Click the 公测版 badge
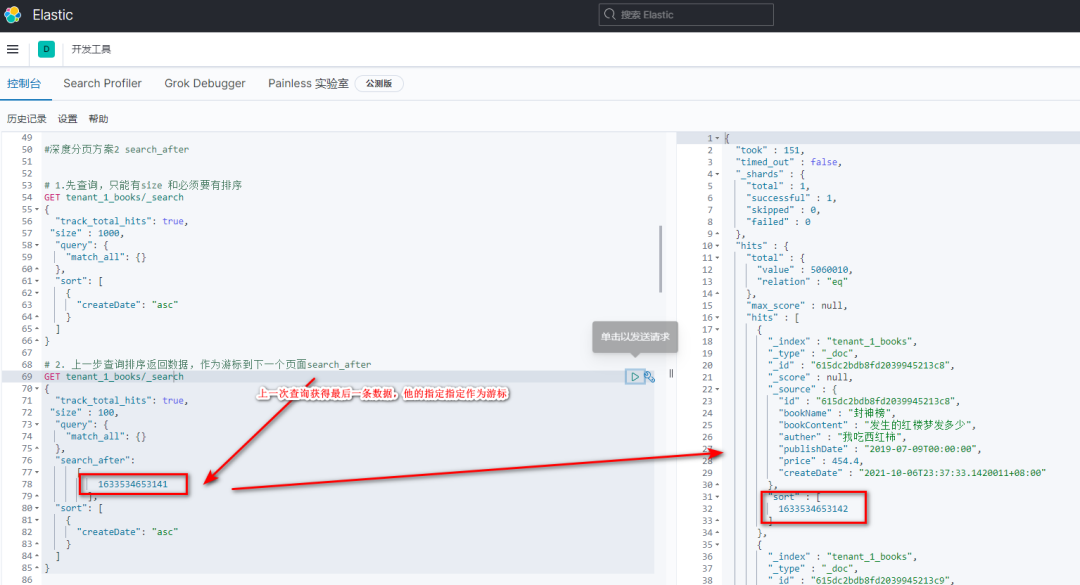 379,83
